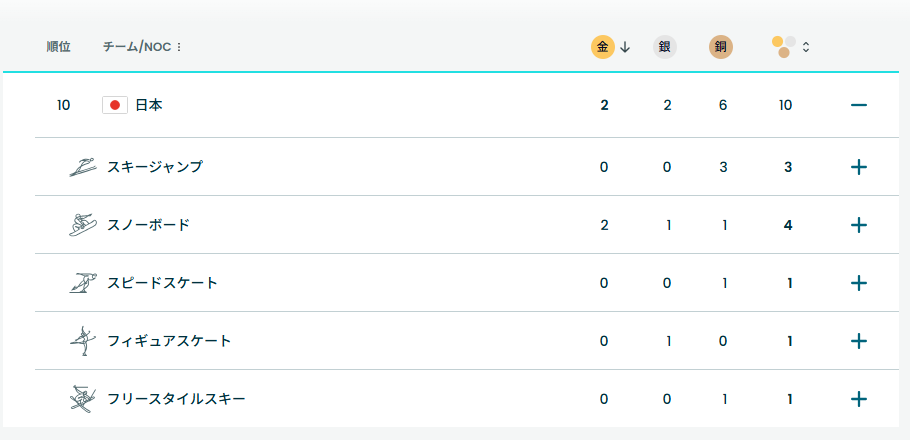Click the スノーボード sport name
910x440 pixels.
[148, 225]
